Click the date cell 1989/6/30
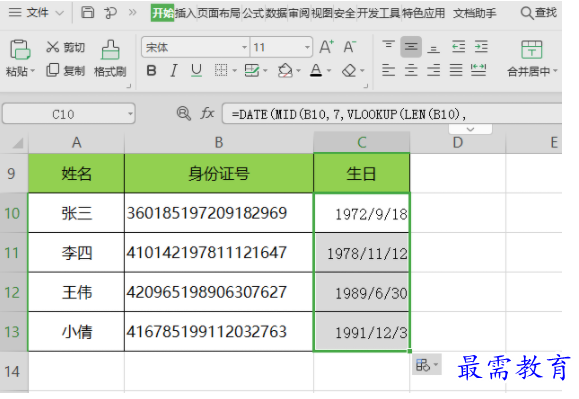 coord(362,292)
